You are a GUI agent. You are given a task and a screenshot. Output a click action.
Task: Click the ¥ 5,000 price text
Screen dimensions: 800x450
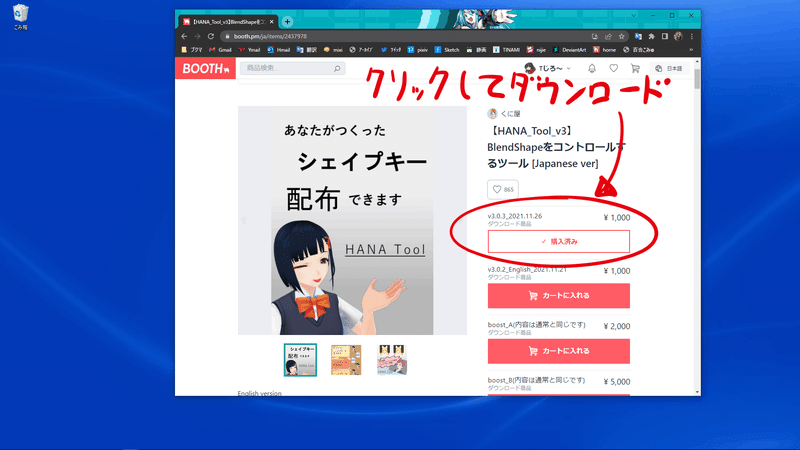(617, 382)
